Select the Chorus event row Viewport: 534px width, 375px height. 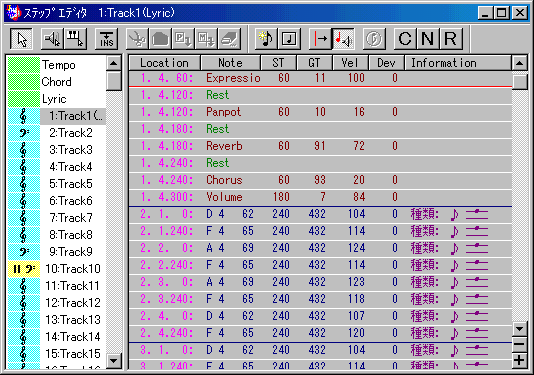click(x=320, y=180)
